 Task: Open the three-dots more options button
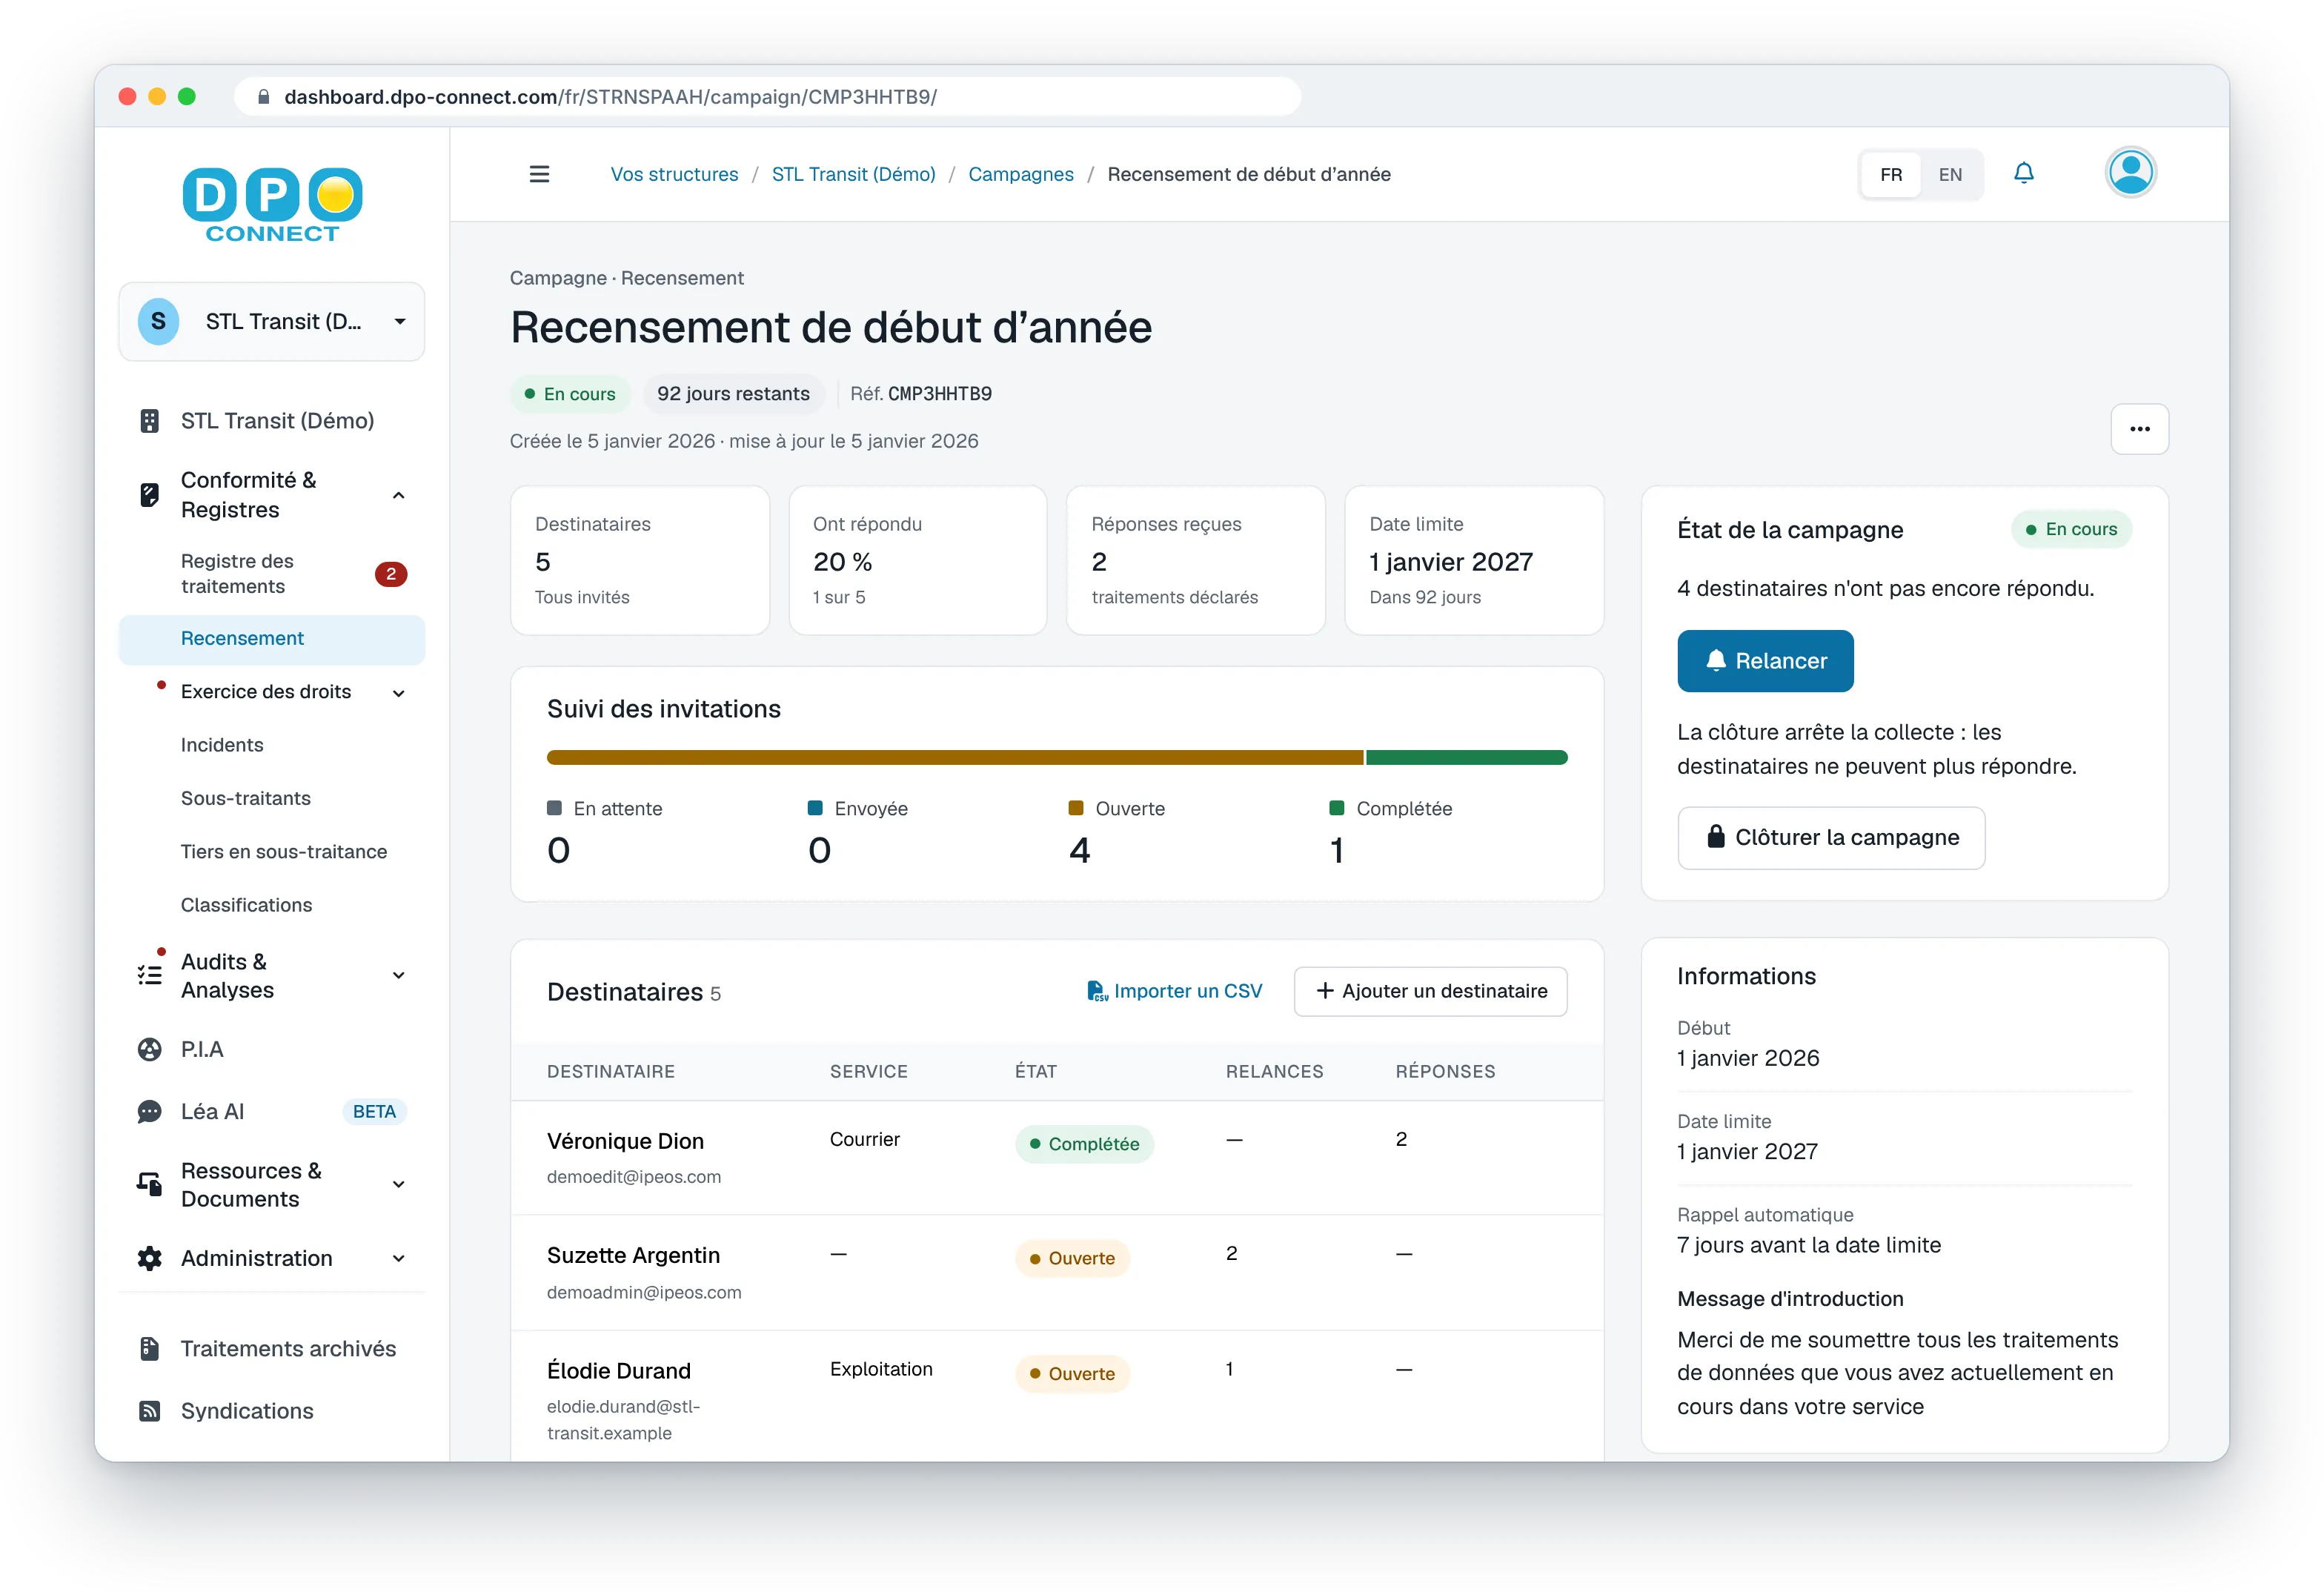point(2139,429)
